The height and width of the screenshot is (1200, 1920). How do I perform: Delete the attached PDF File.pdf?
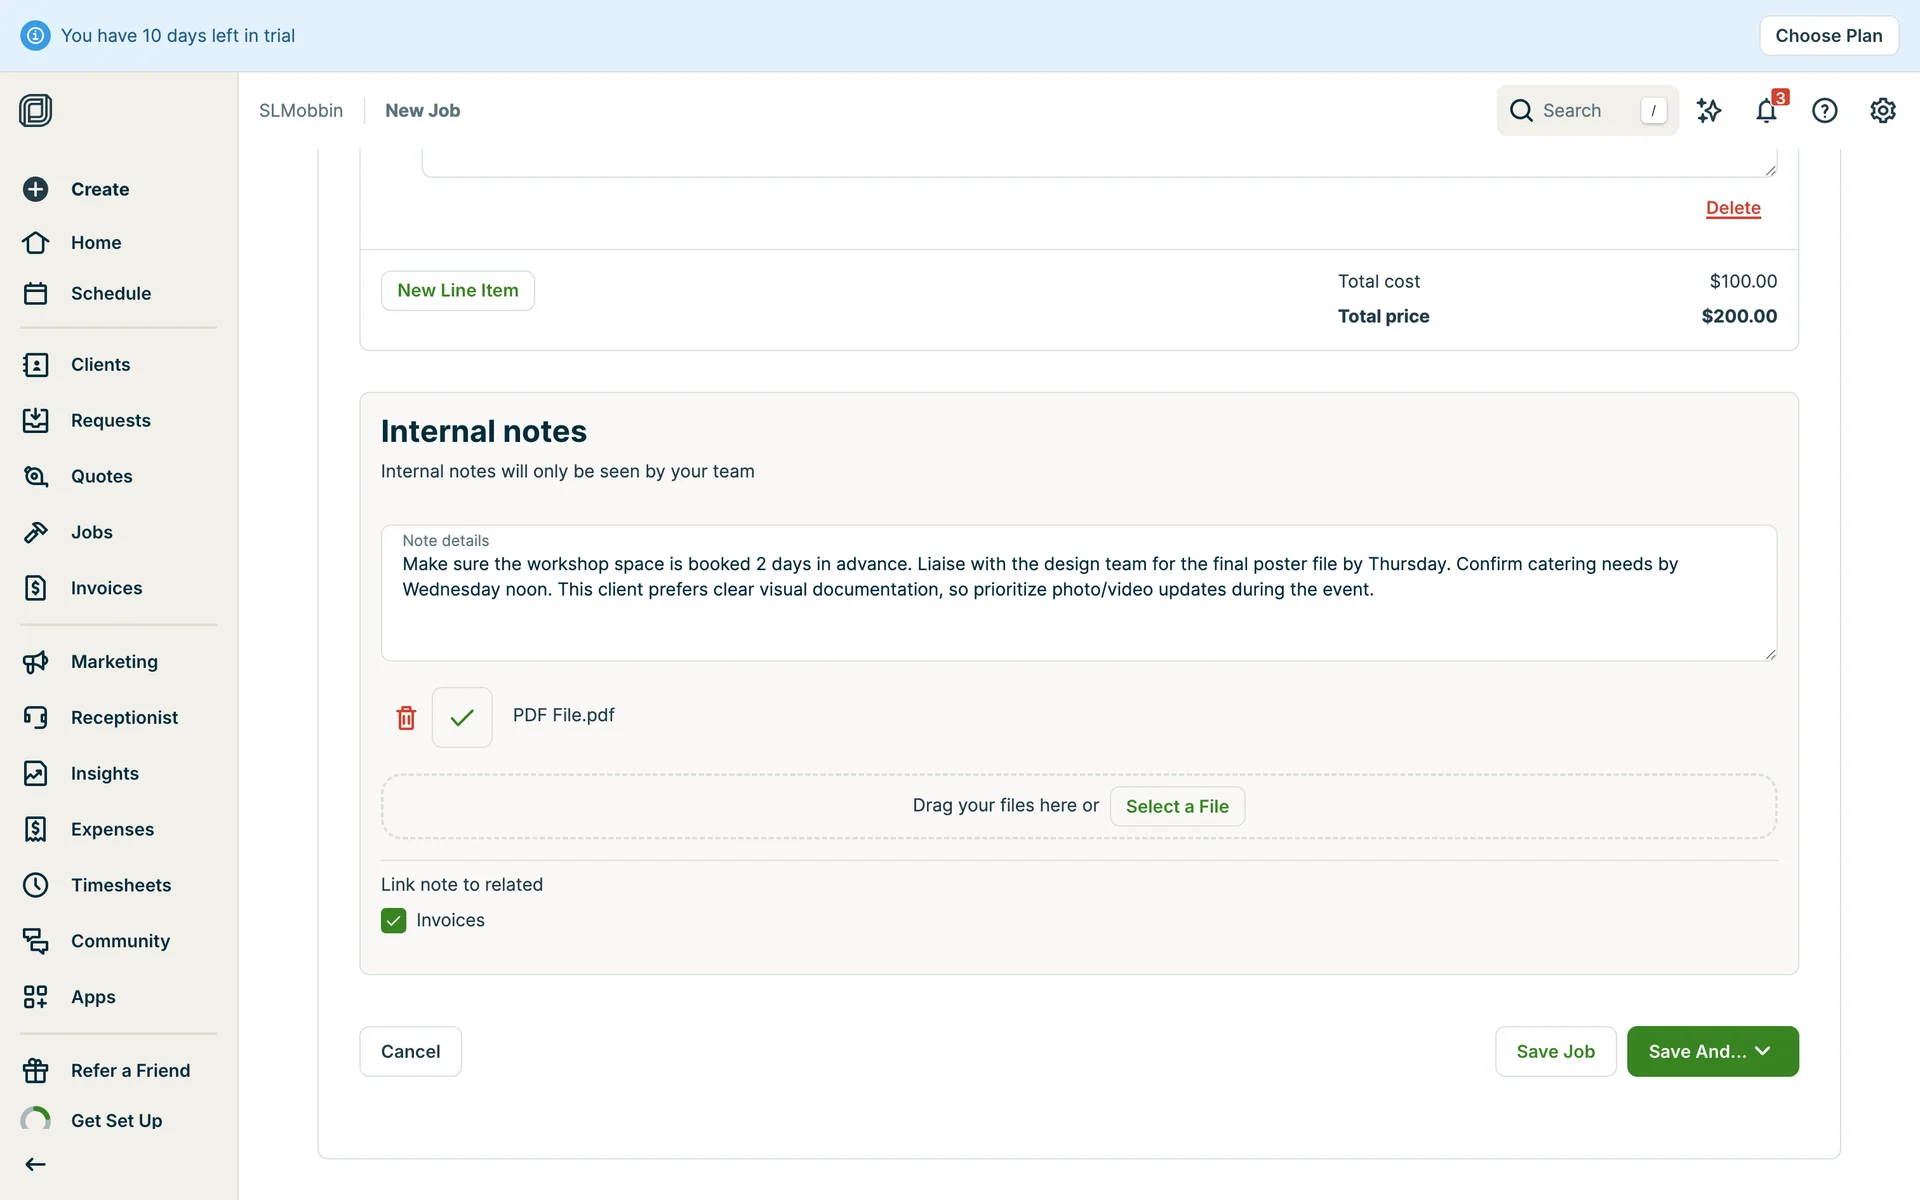coord(406,717)
